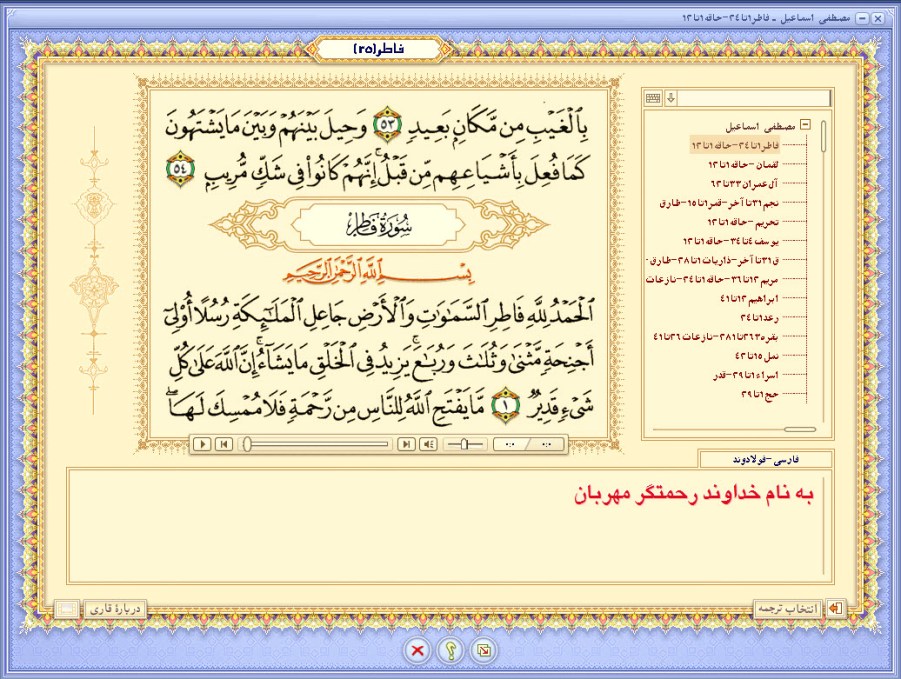Select the فاطر ۱تا ۳٤ - حاقه recitation

pyautogui.click(x=735, y=145)
